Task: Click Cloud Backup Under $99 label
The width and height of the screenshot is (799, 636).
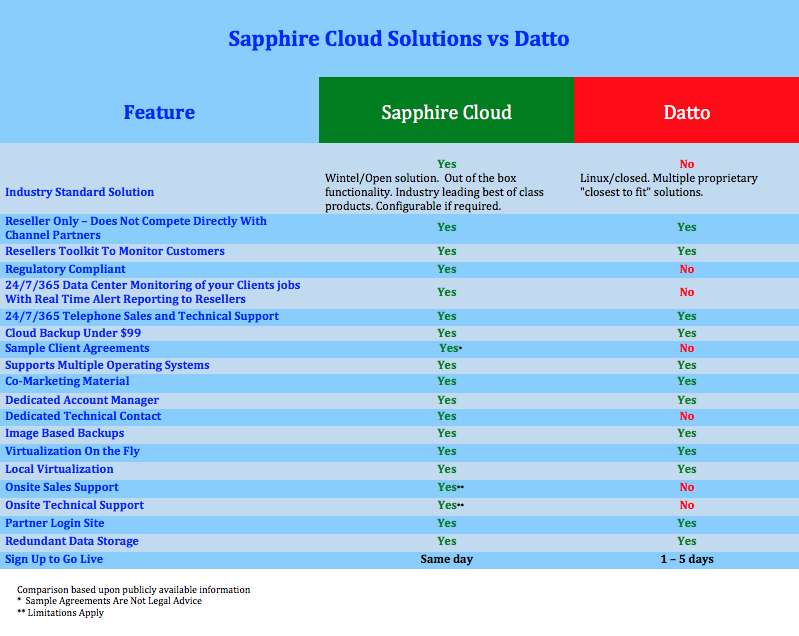Action: point(73,333)
